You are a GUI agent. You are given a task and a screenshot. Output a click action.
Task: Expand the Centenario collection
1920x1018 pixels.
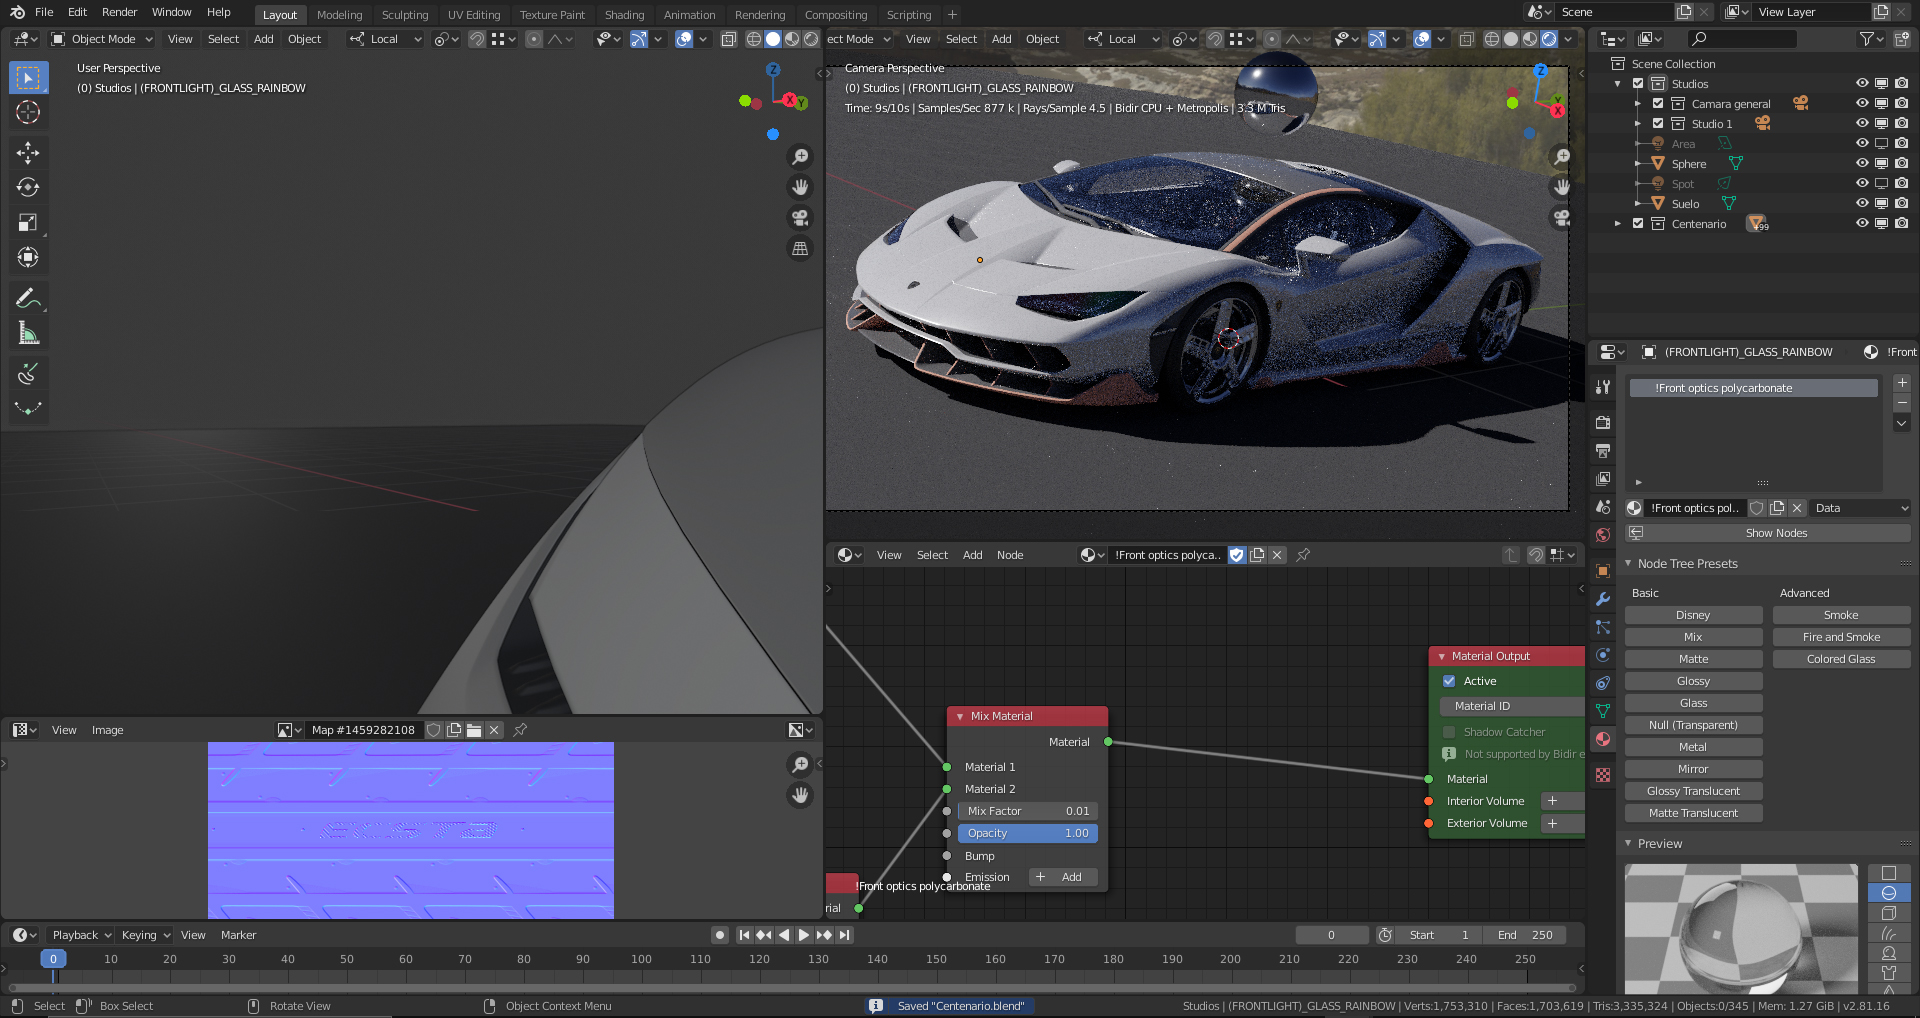pos(1618,224)
